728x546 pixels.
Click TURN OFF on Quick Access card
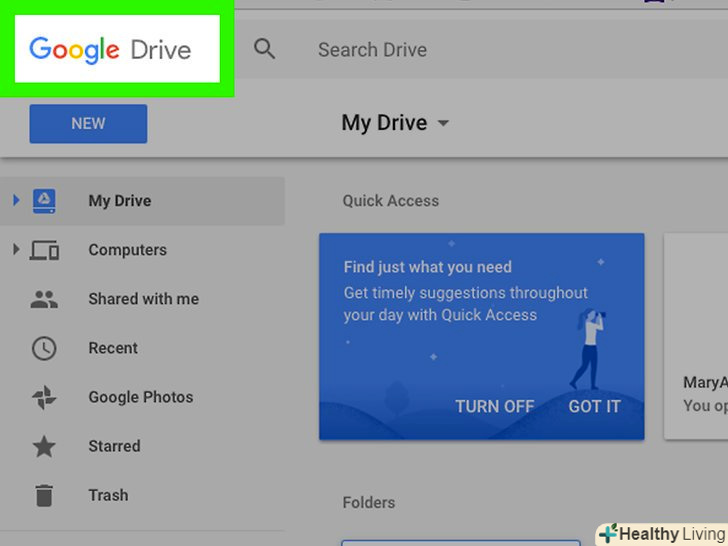[494, 407]
